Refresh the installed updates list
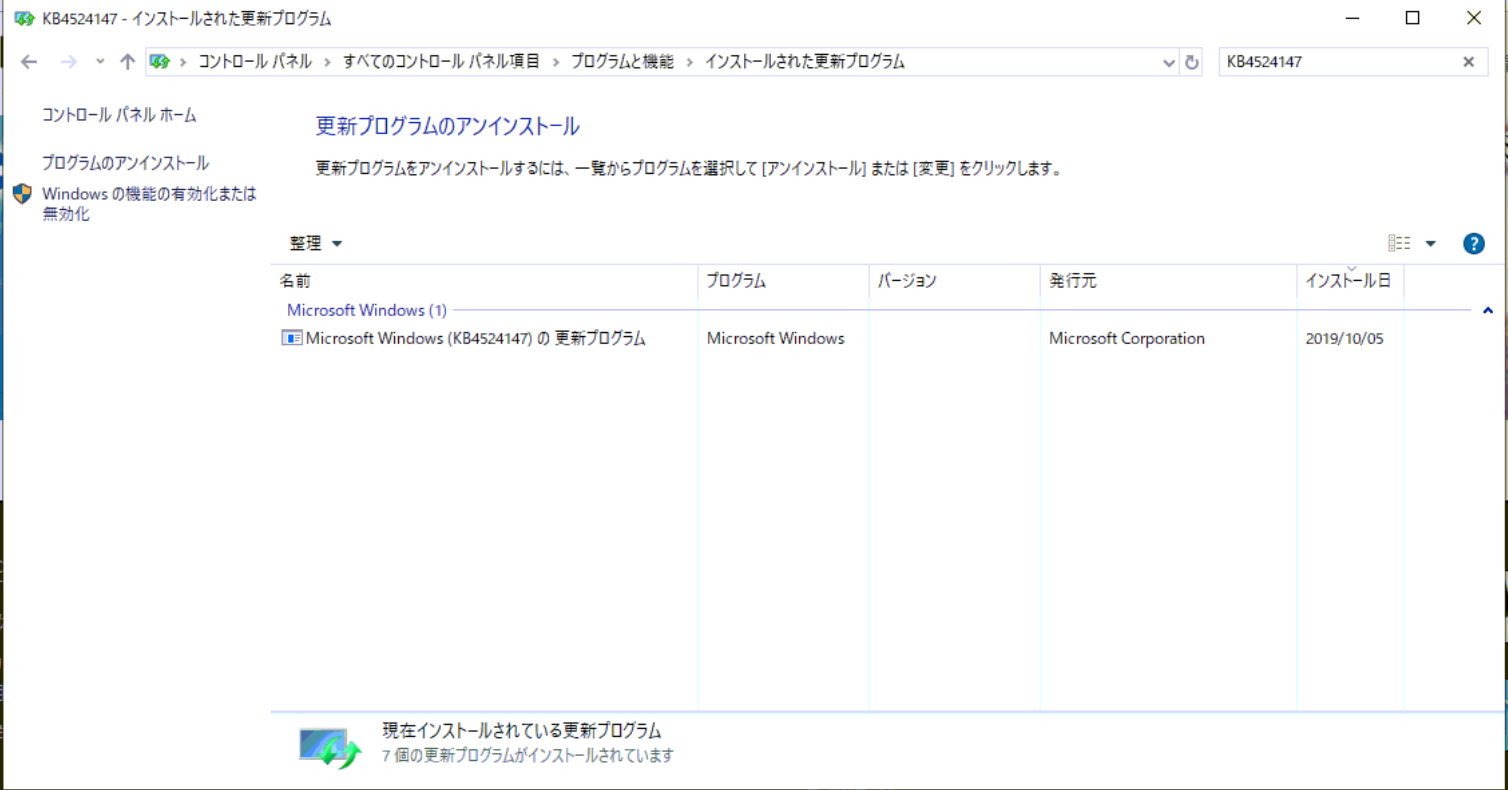The height and width of the screenshot is (790, 1508). click(x=1191, y=62)
